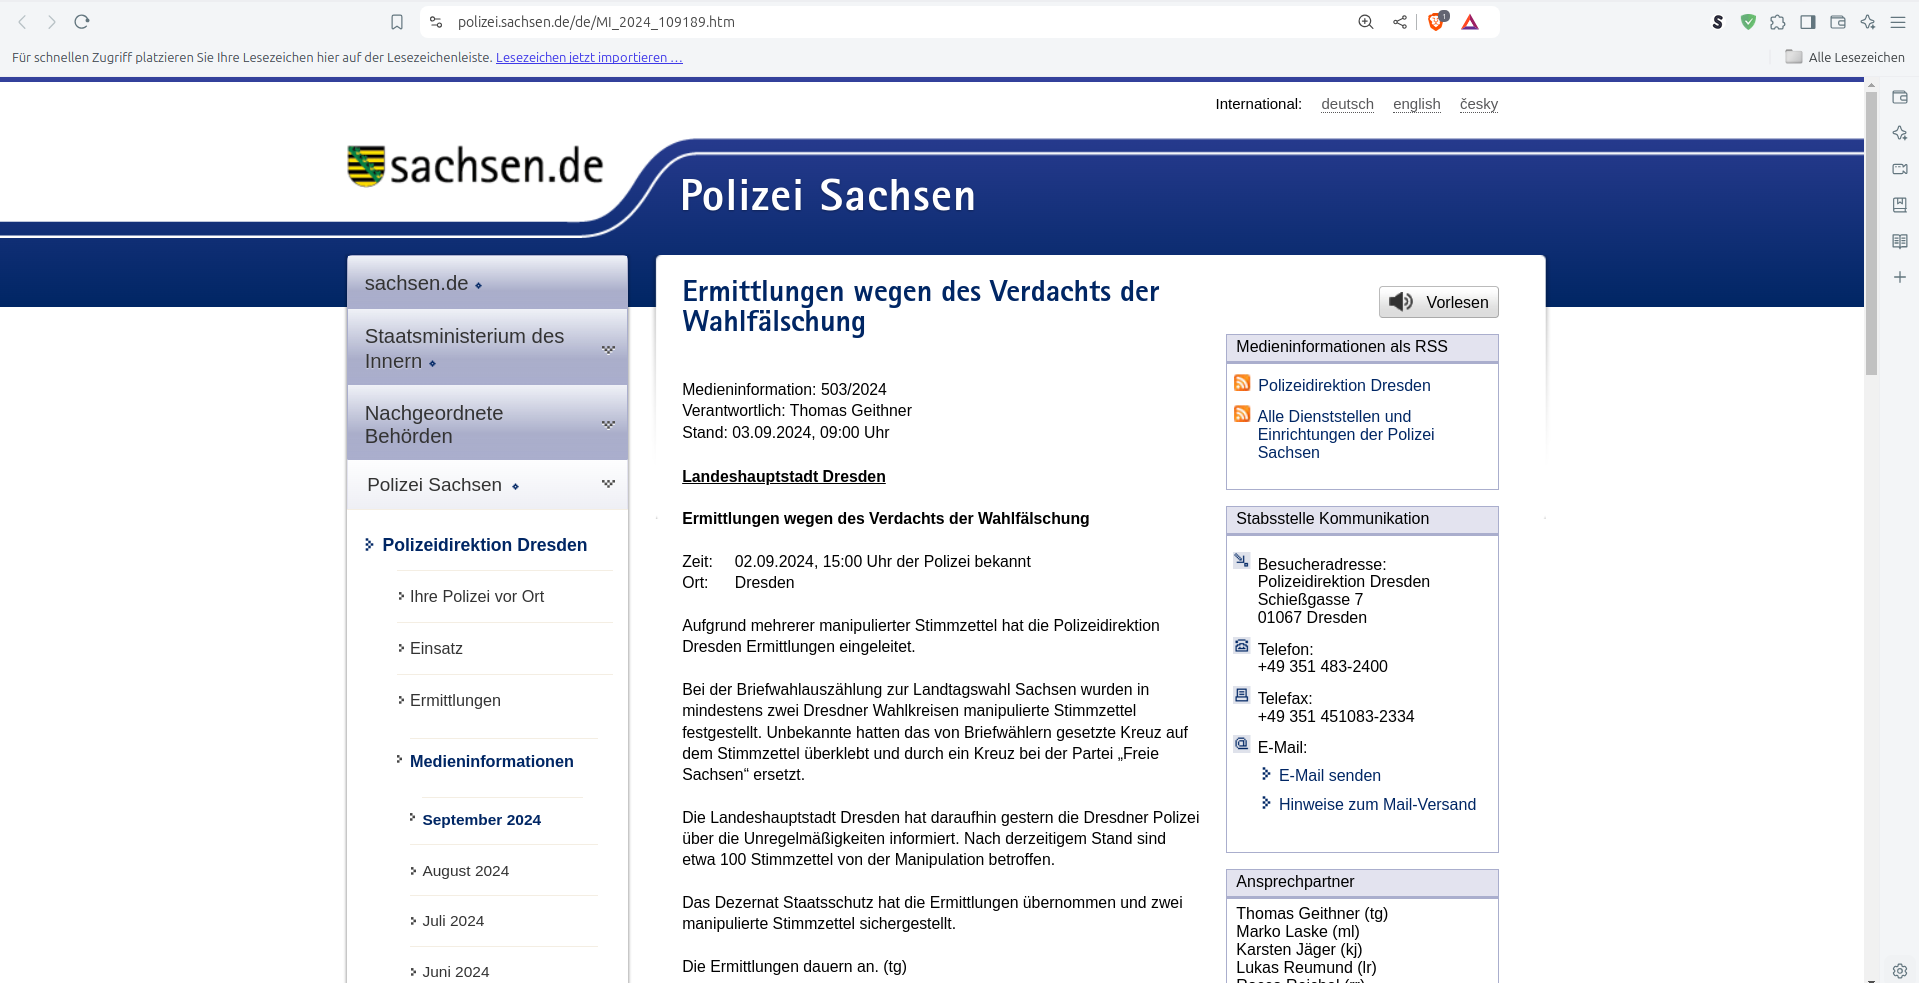The width and height of the screenshot is (1919, 983).
Task: Click the page vertical scrollbar thumb
Action: [1871, 233]
